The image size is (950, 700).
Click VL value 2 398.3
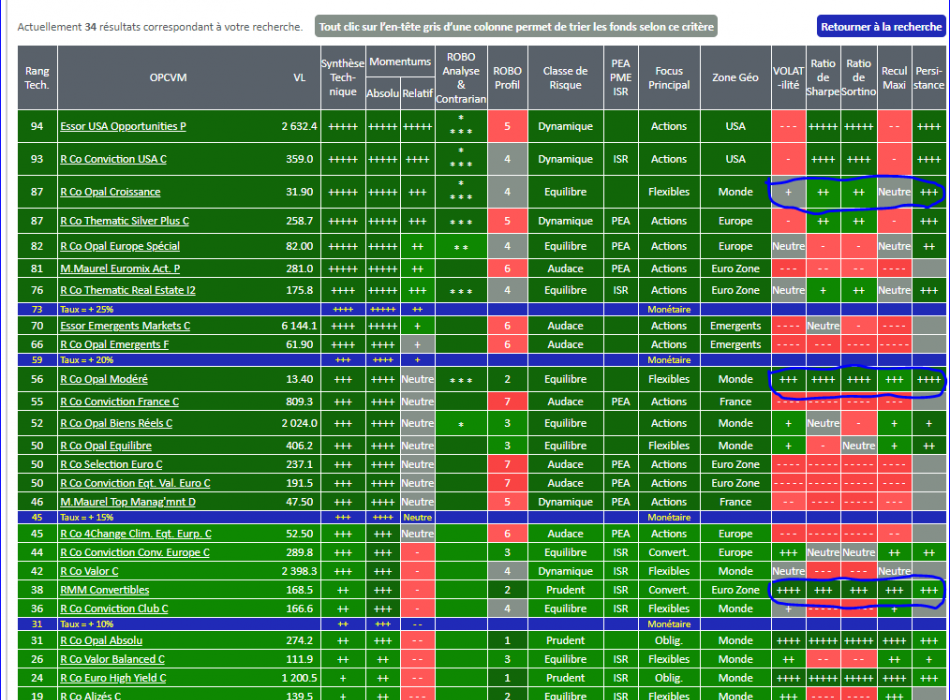pyautogui.click(x=299, y=571)
